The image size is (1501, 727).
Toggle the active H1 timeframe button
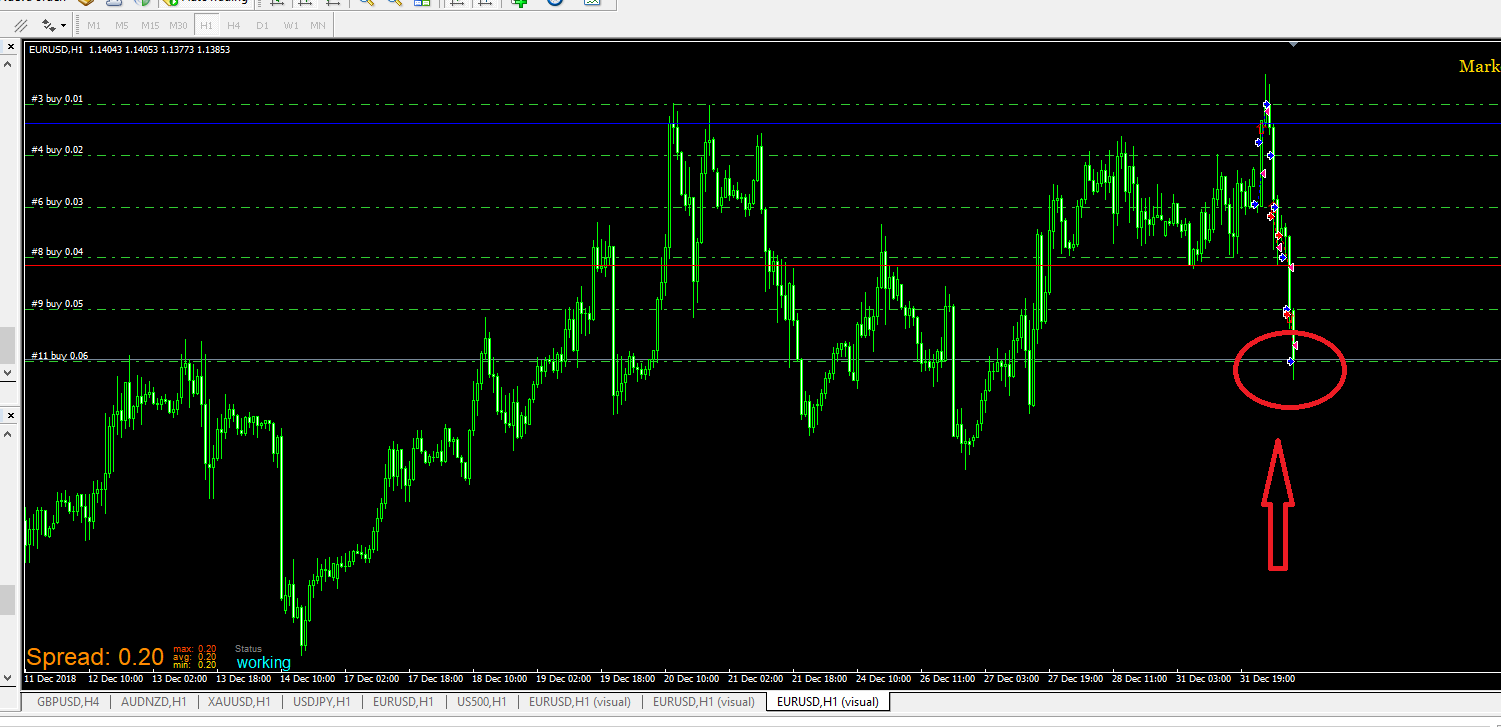(x=206, y=24)
